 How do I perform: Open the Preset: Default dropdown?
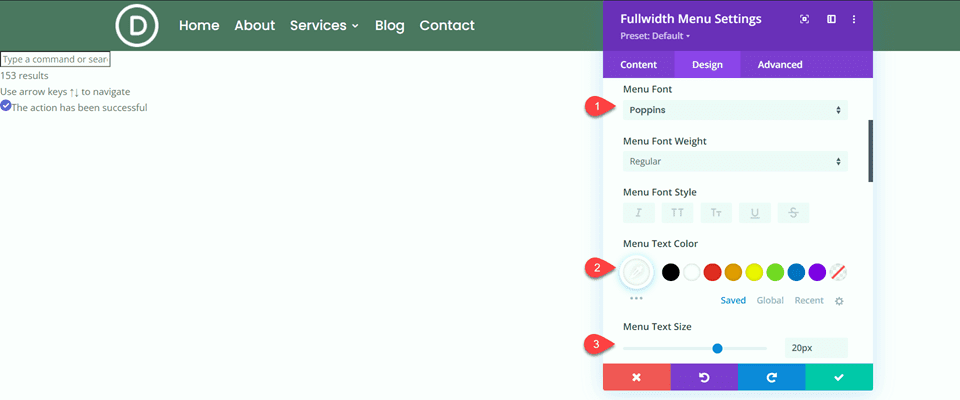(x=655, y=36)
